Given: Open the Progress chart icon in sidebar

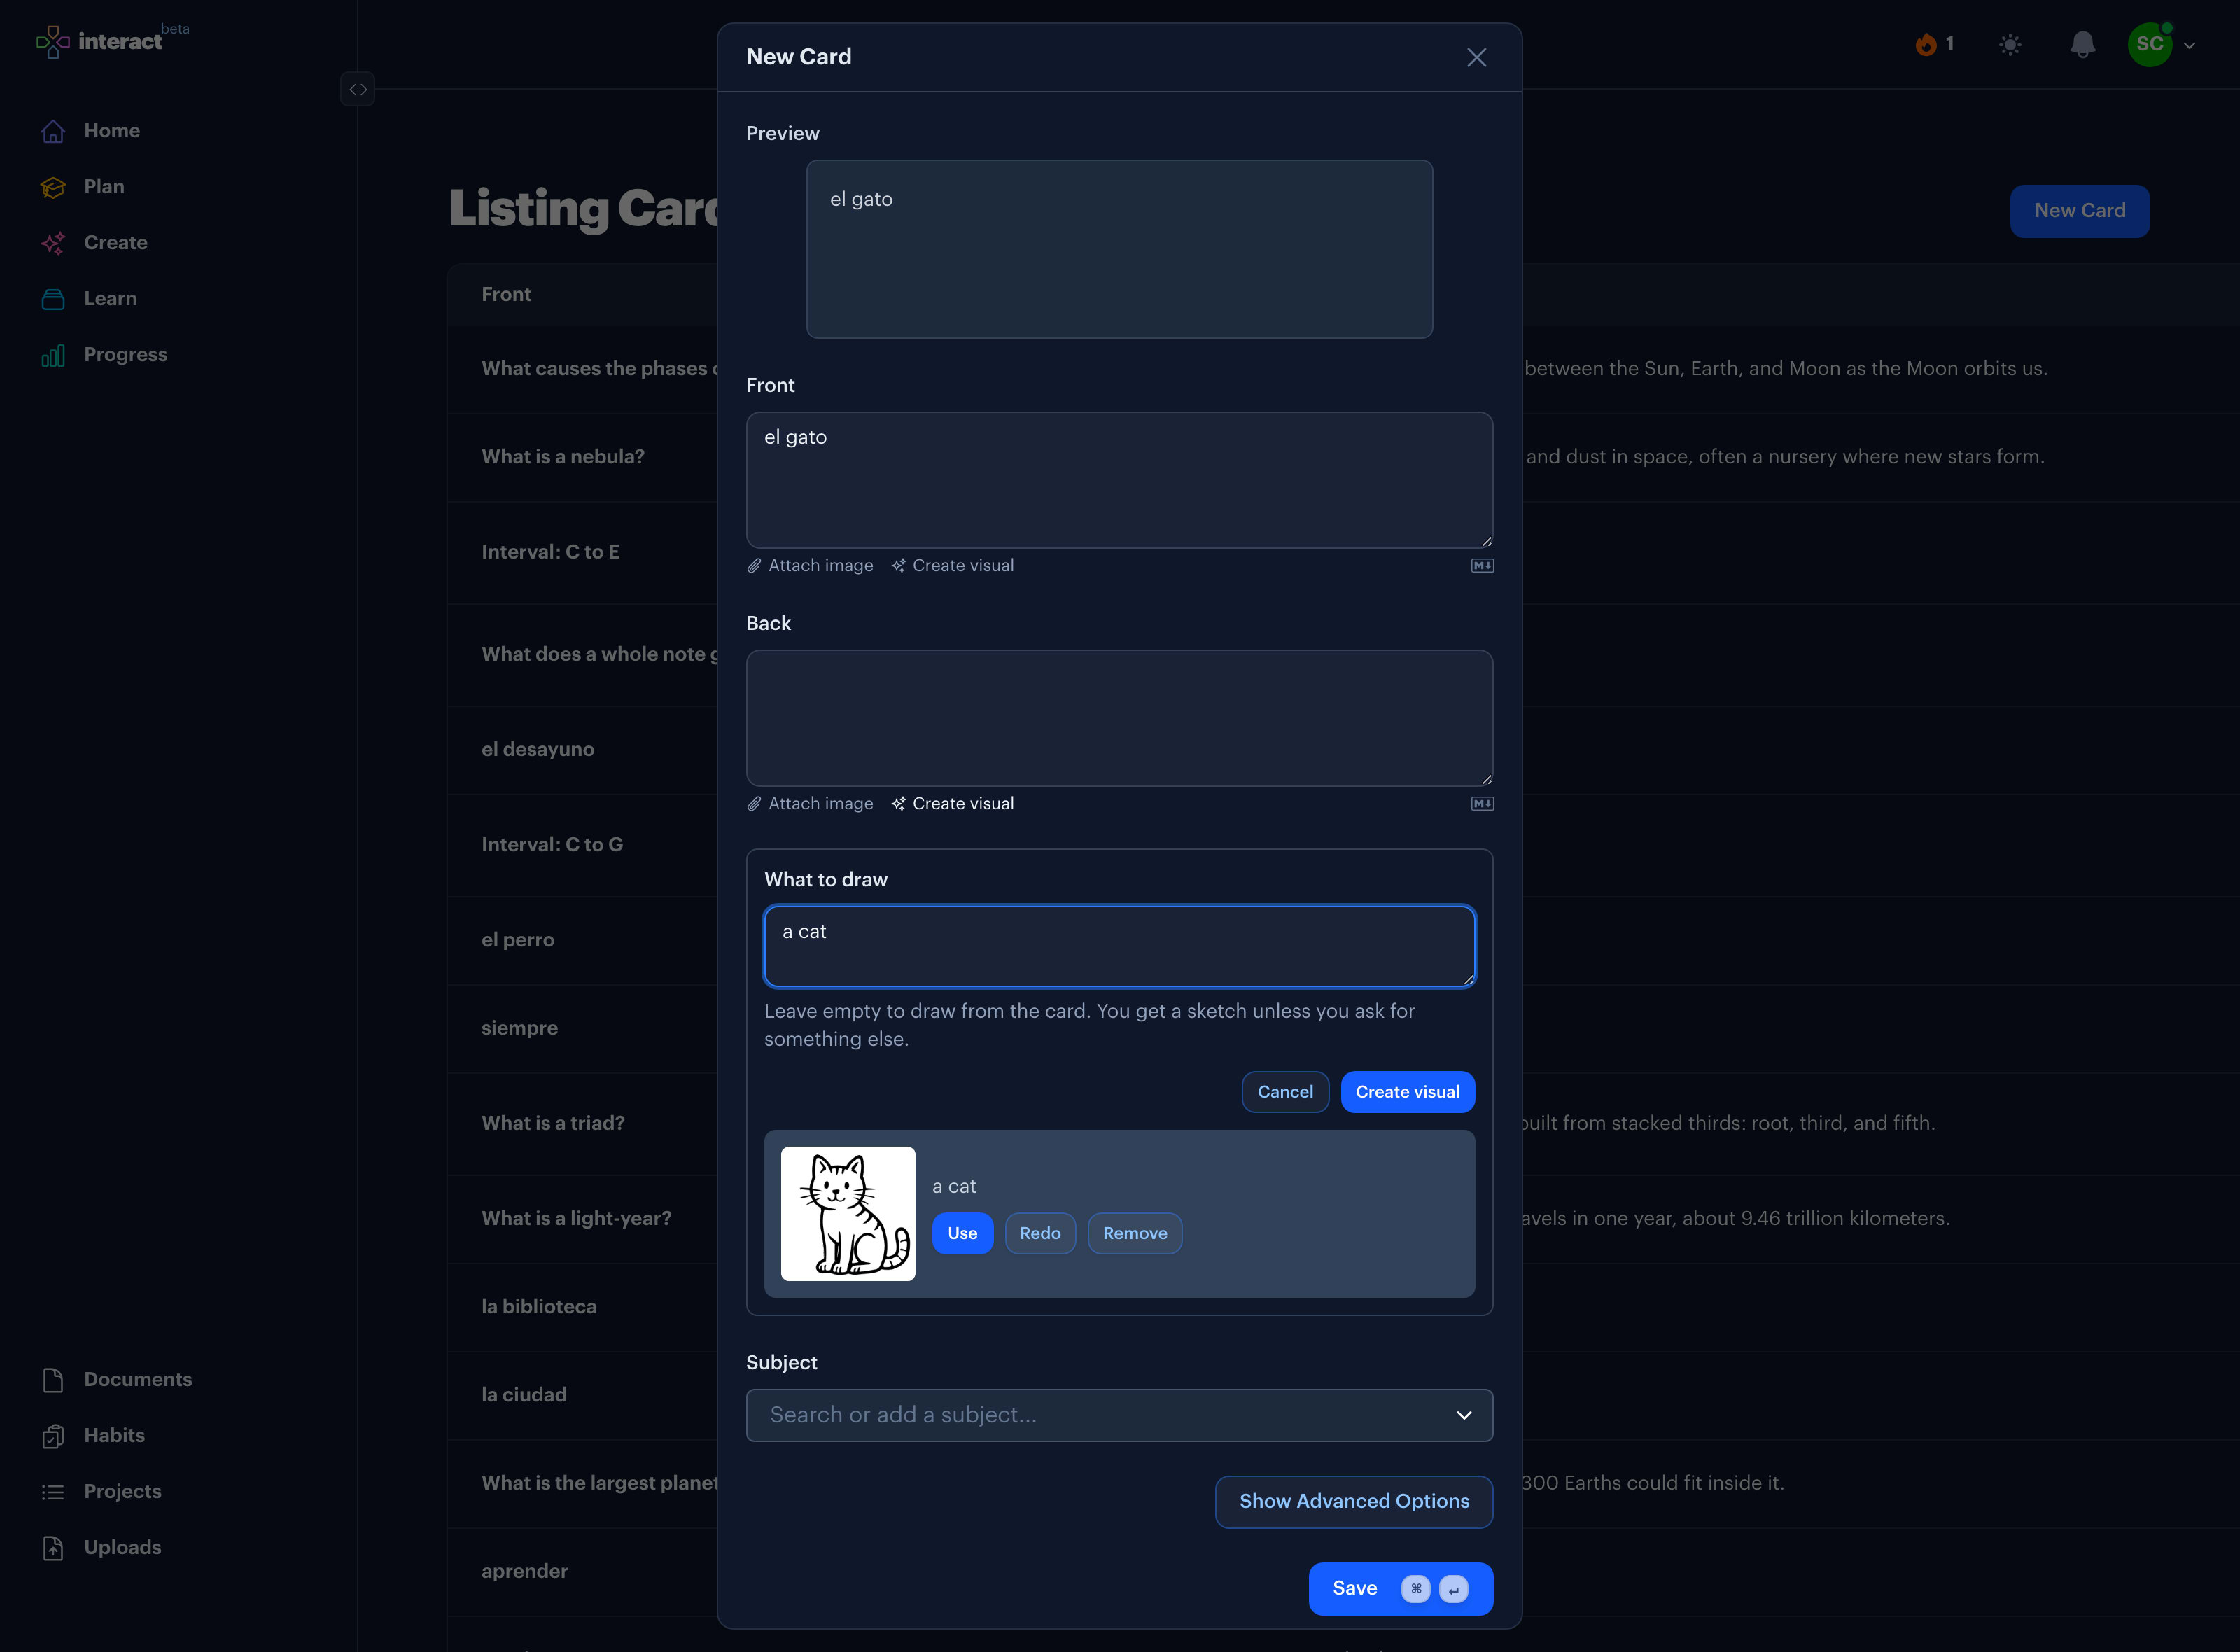Looking at the screenshot, I should pos(53,355).
